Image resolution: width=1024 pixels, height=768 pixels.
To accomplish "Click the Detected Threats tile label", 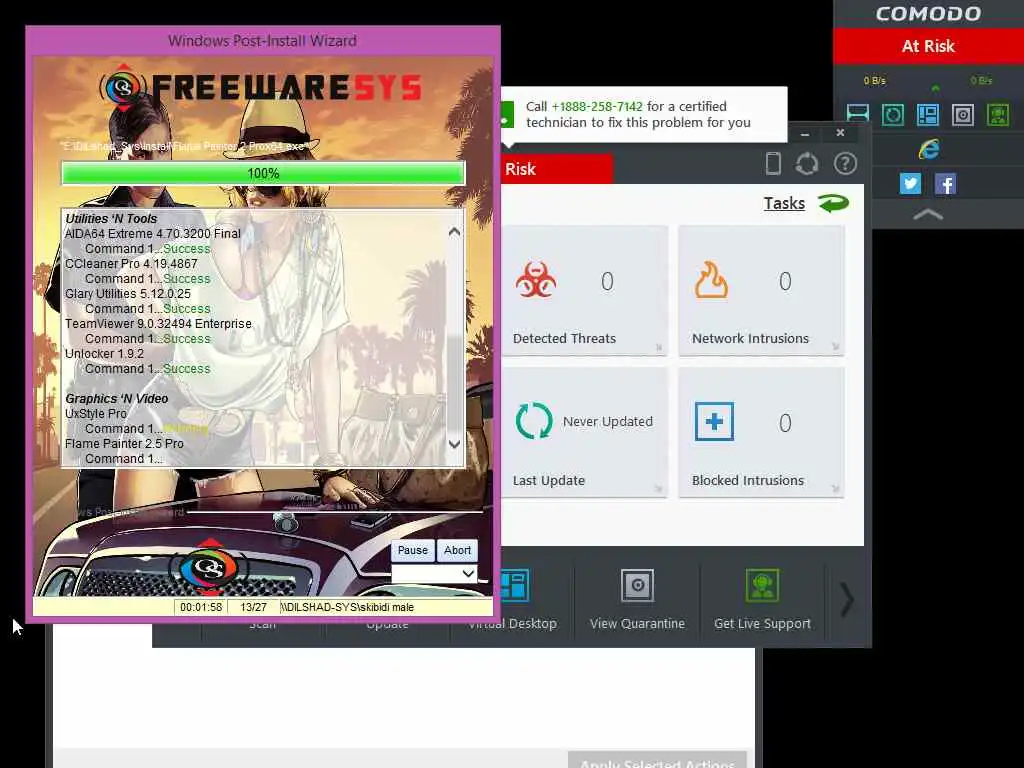I will point(564,338).
